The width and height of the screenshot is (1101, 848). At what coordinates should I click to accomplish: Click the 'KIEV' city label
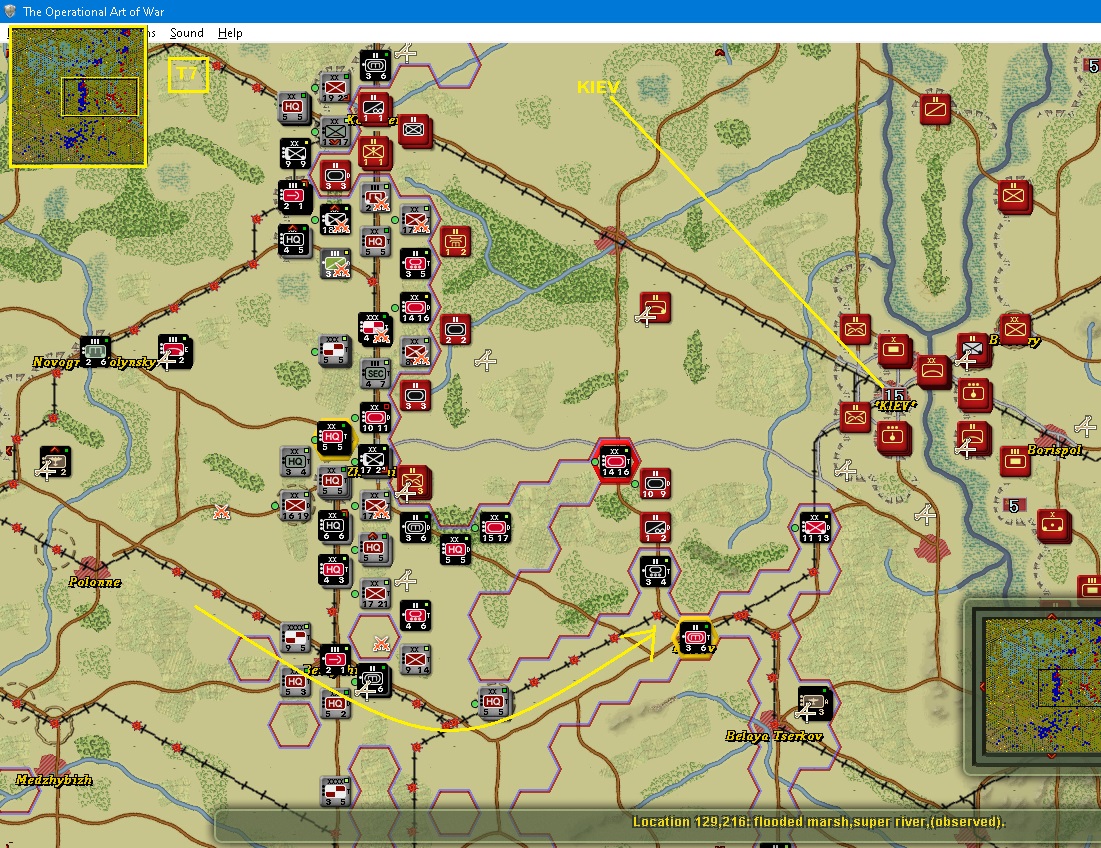coord(895,406)
